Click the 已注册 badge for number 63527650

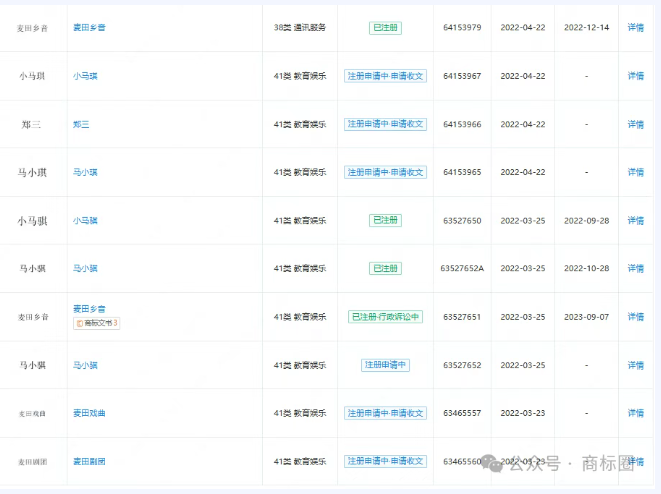385,220
